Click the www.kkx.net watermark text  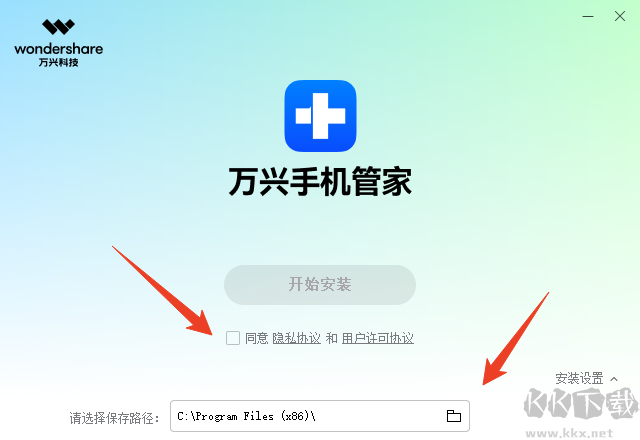[x=569, y=432]
